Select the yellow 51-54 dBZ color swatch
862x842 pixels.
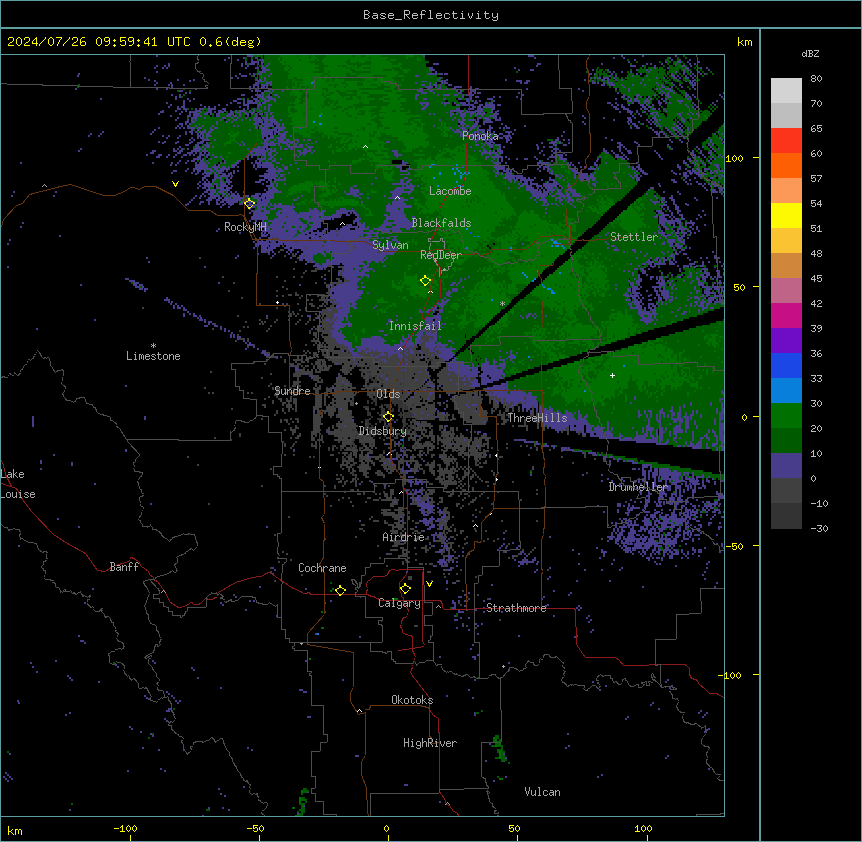[x=786, y=215]
